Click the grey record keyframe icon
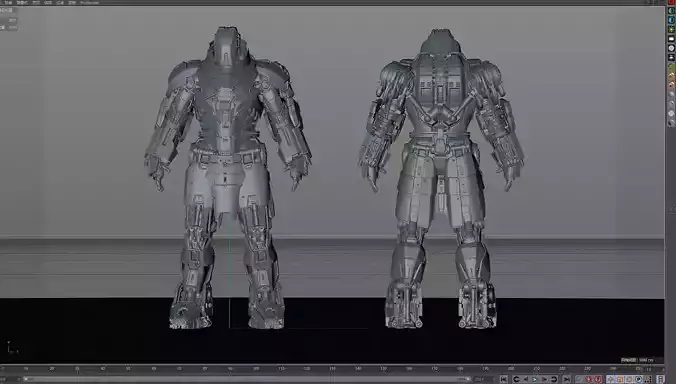 pyautogui.click(x=579, y=379)
